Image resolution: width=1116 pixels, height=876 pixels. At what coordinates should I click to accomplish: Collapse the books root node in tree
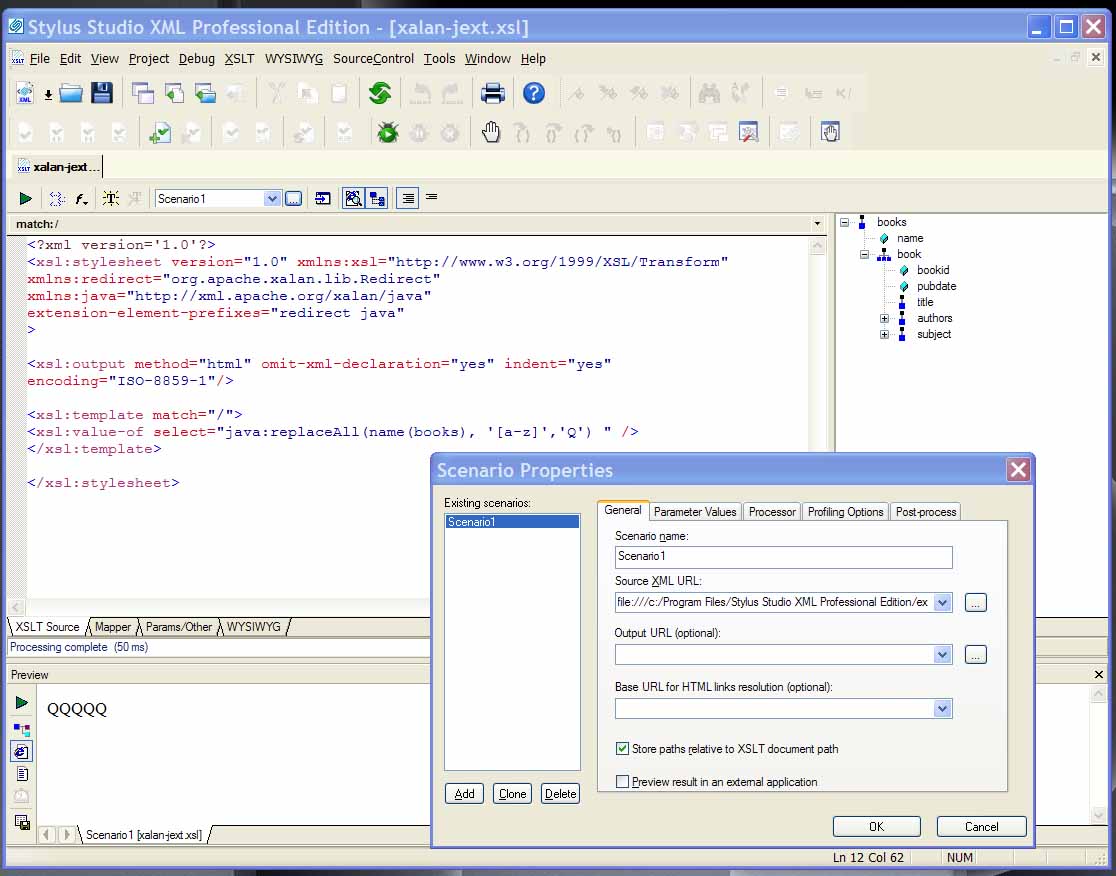[x=844, y=222]
